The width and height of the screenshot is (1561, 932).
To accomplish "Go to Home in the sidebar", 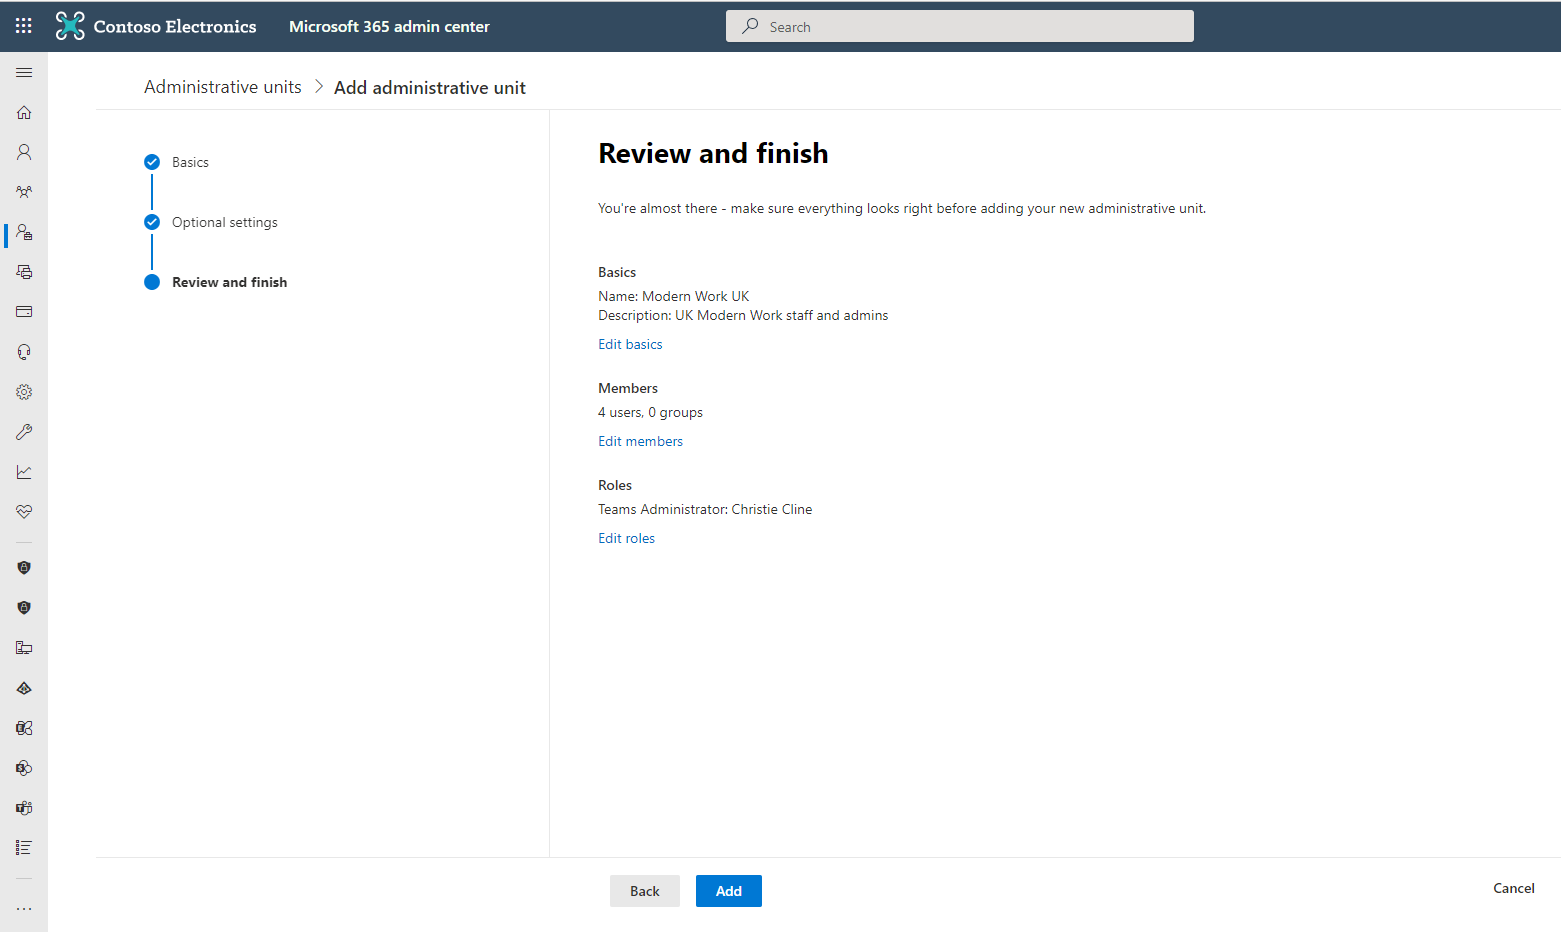I will point(24,112).
